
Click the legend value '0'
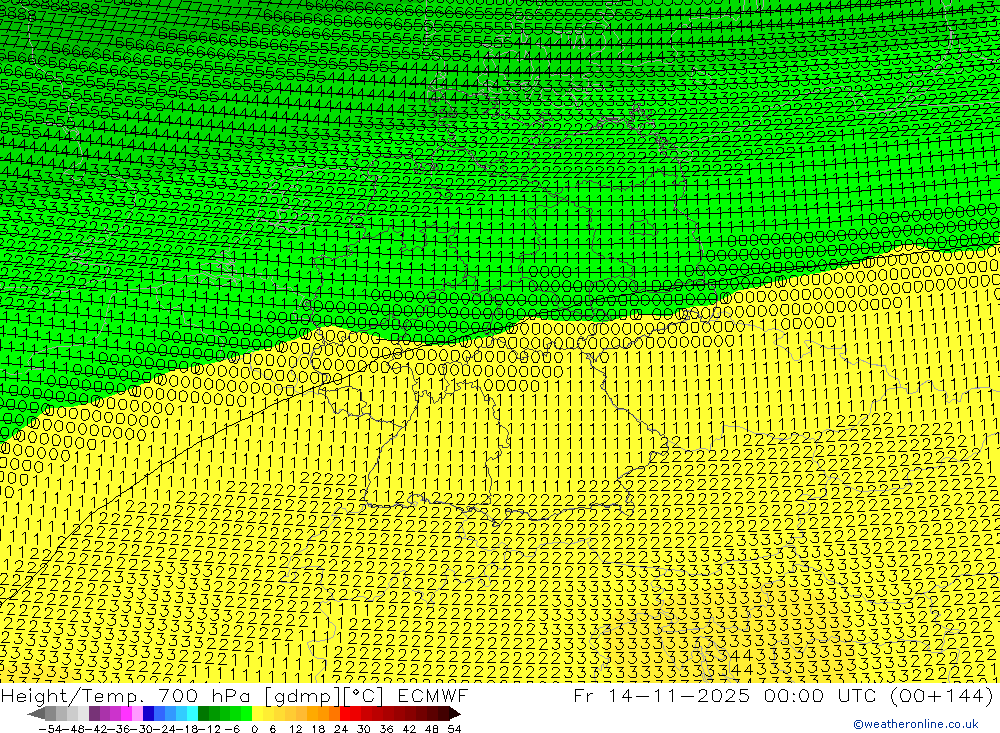point(254,729)
